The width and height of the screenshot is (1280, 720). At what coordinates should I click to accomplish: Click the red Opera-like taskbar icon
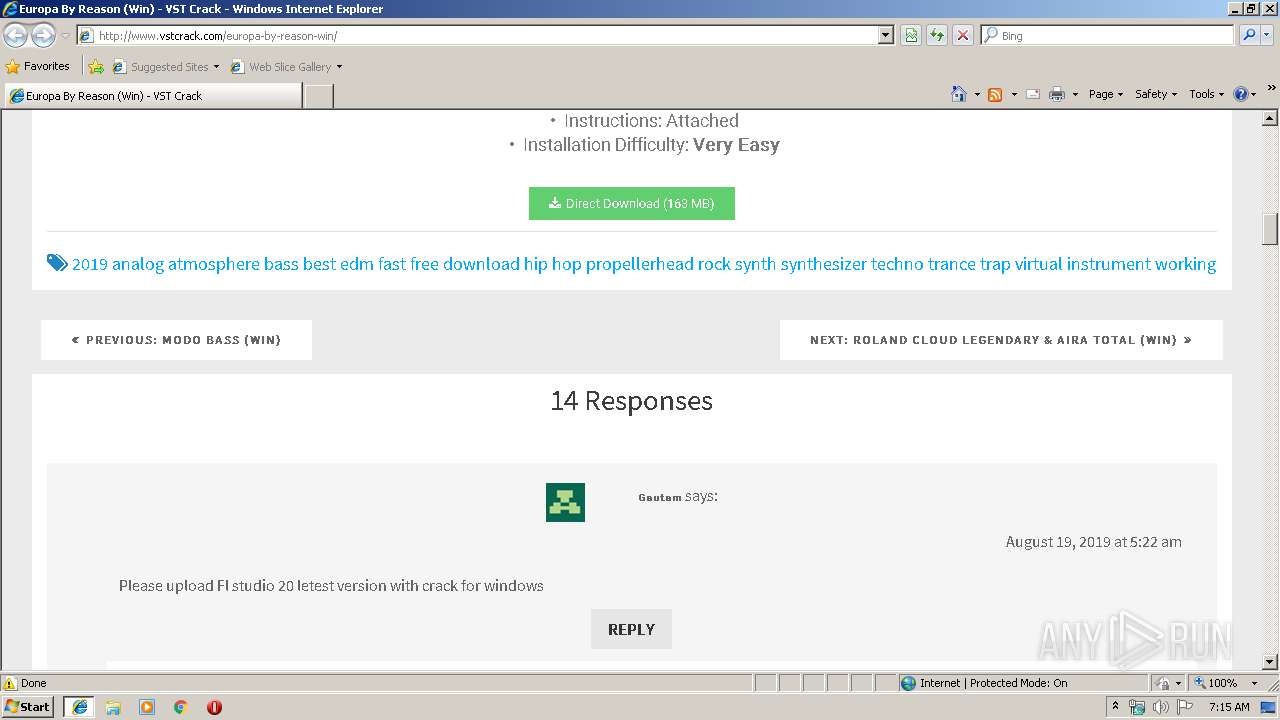[214, 707]
